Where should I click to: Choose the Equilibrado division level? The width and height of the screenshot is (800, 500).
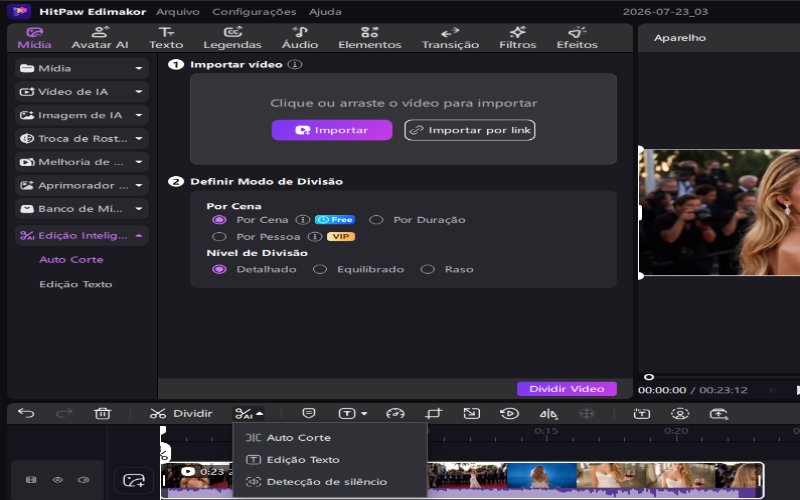pyautogui.click(x=320, y=269)
